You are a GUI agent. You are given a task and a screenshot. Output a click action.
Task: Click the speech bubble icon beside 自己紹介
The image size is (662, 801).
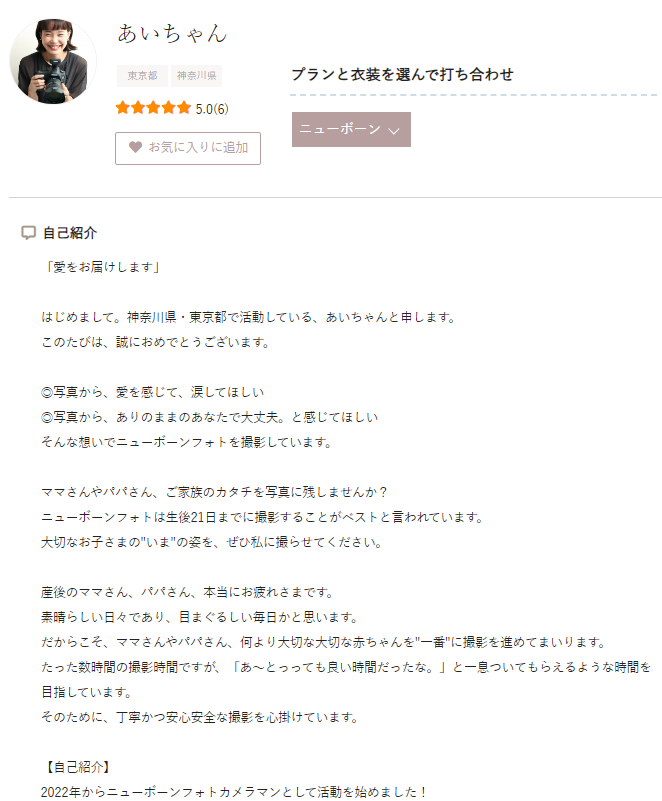tap(29, 233)
